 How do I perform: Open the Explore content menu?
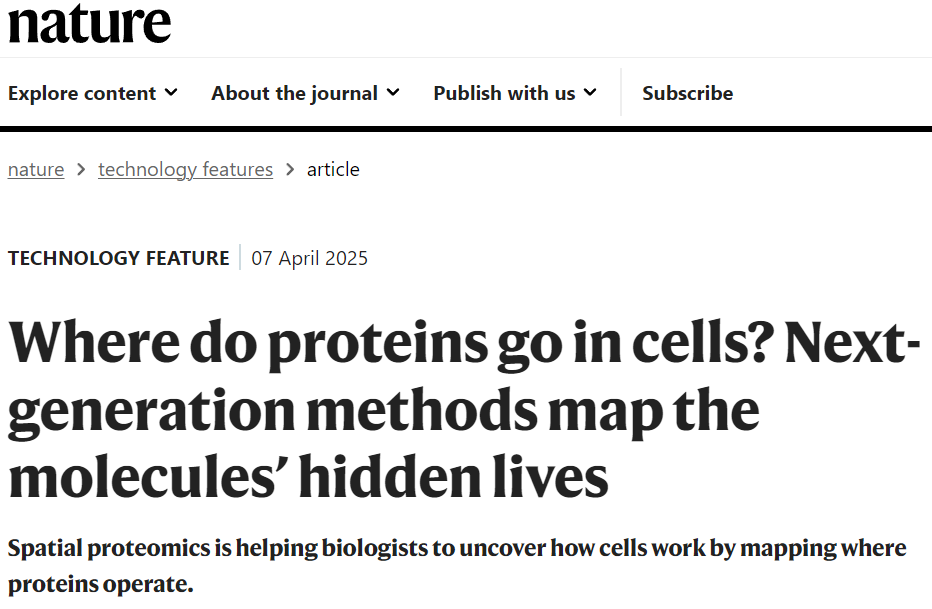[82, 93]
